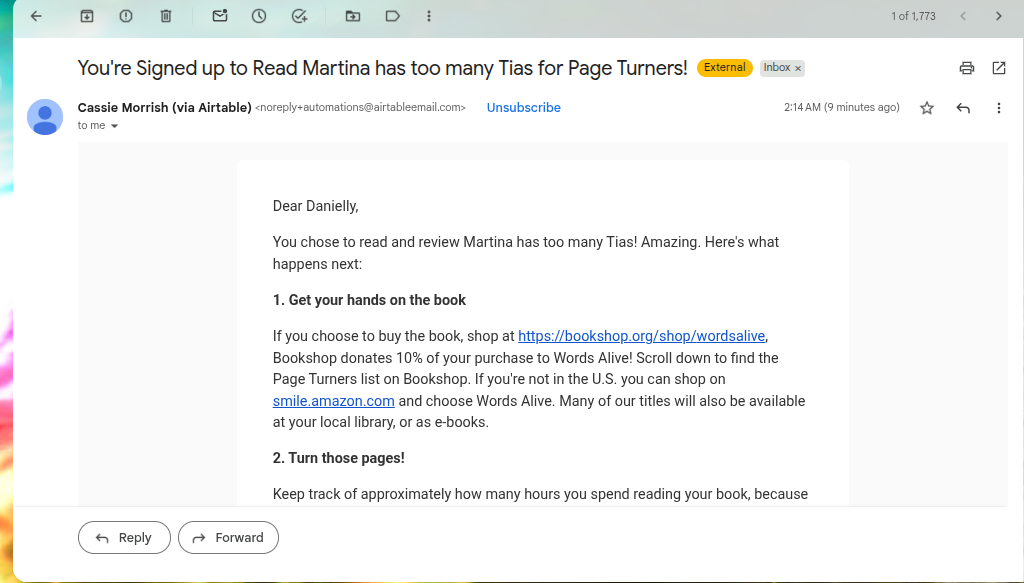
Task: Delete this email with trash icon
Action: (165, 16)
